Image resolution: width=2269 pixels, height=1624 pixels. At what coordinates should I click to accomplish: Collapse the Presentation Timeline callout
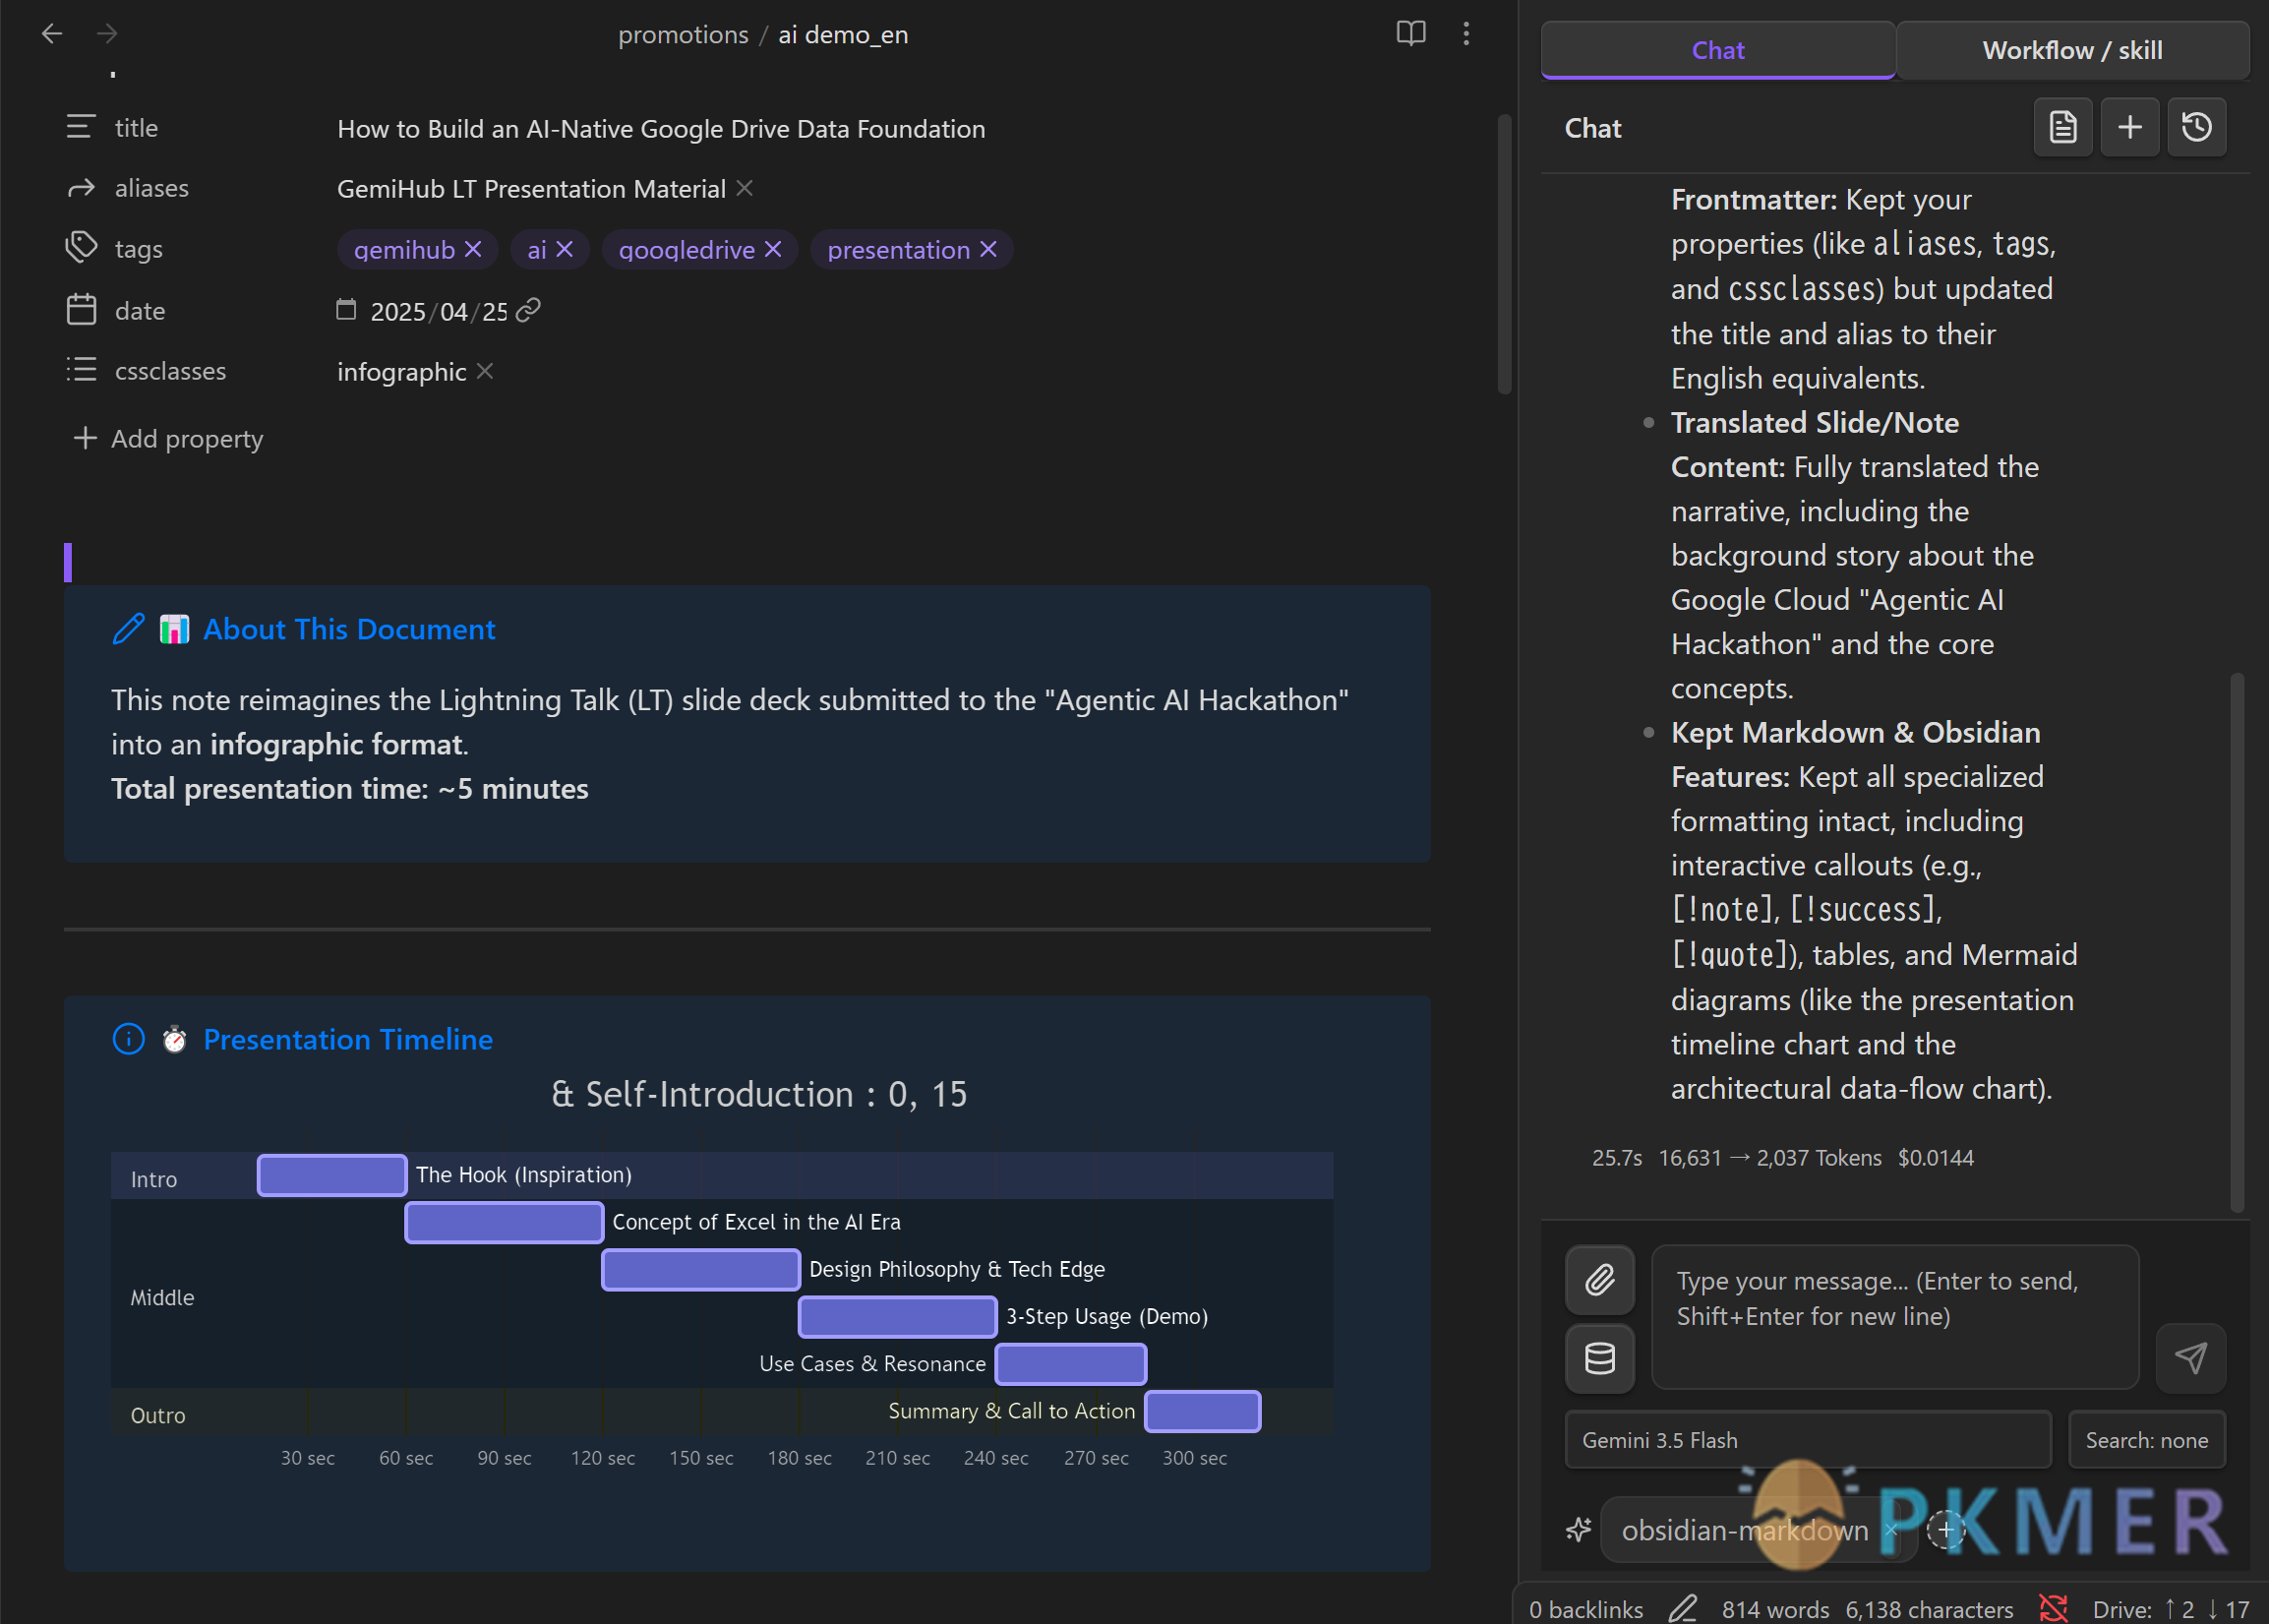(x=348, y=1039)
